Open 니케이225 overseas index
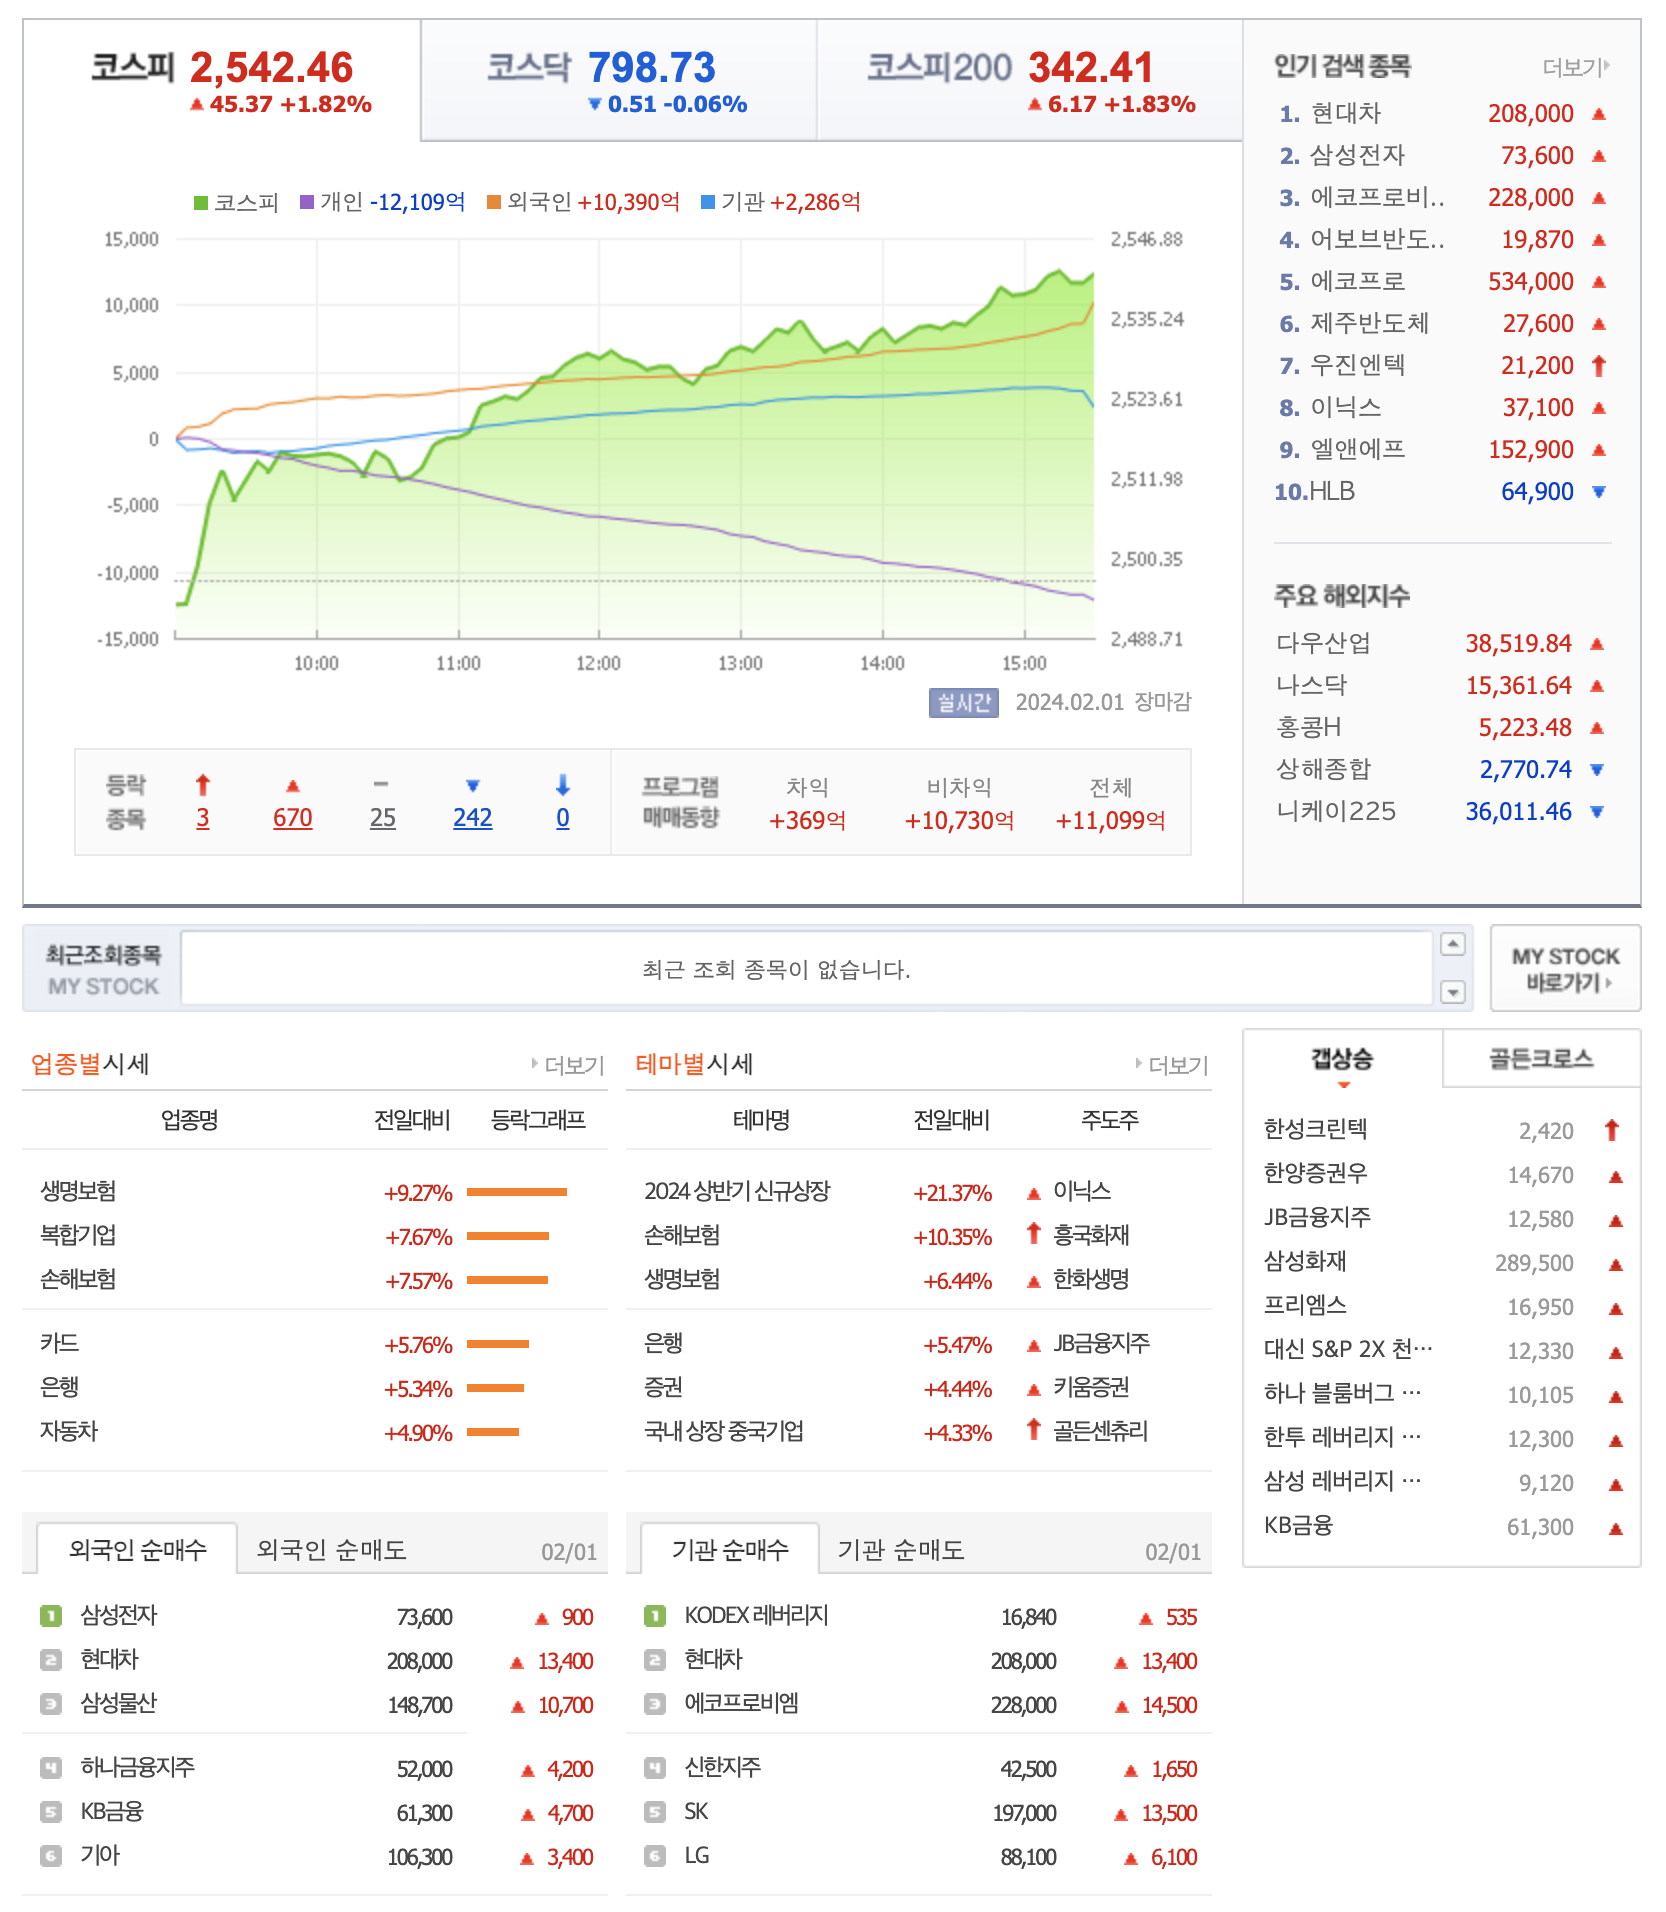Screen dimensions: 1666x1912 click(x=1336, y=812)
